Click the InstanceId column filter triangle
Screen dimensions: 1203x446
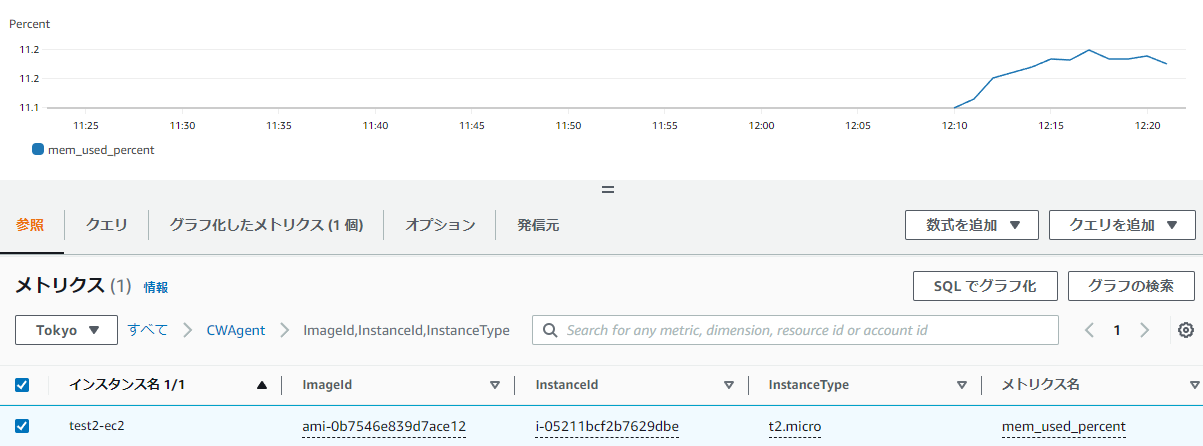728,385
